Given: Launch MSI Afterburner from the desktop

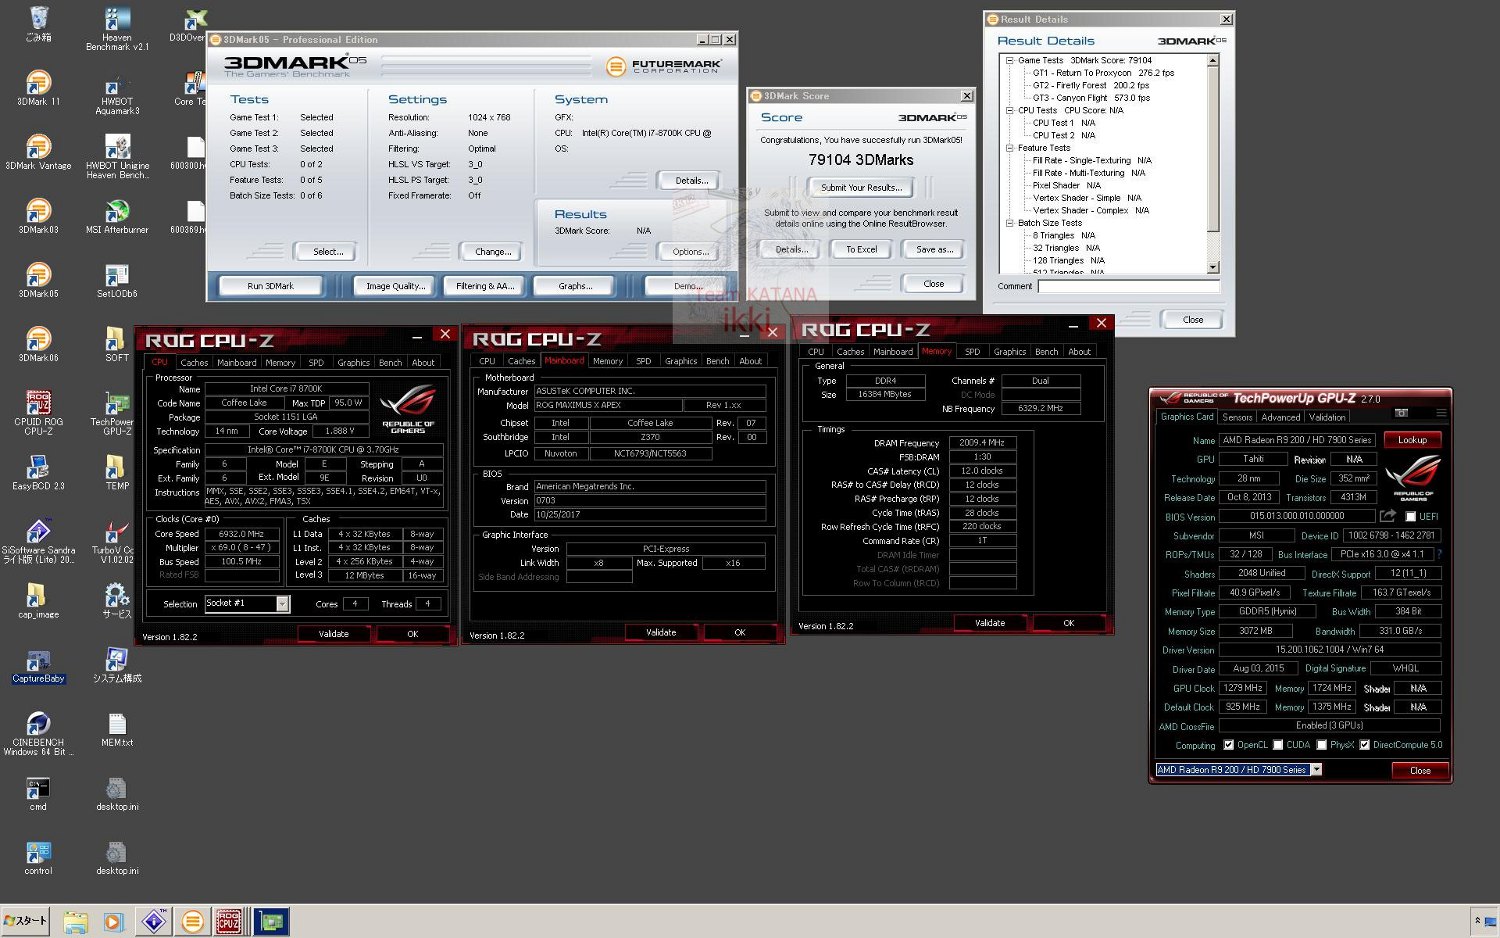Looking at the screenshot, I should point(117,216).
